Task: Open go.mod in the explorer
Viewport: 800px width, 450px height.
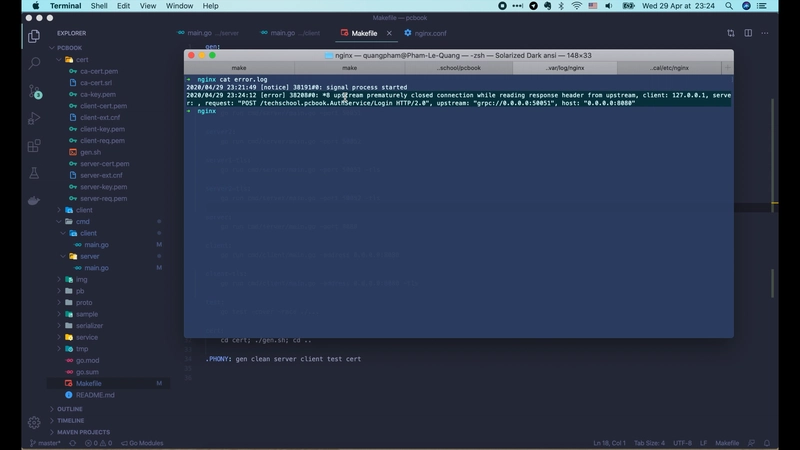Action: tap(87, 360)
